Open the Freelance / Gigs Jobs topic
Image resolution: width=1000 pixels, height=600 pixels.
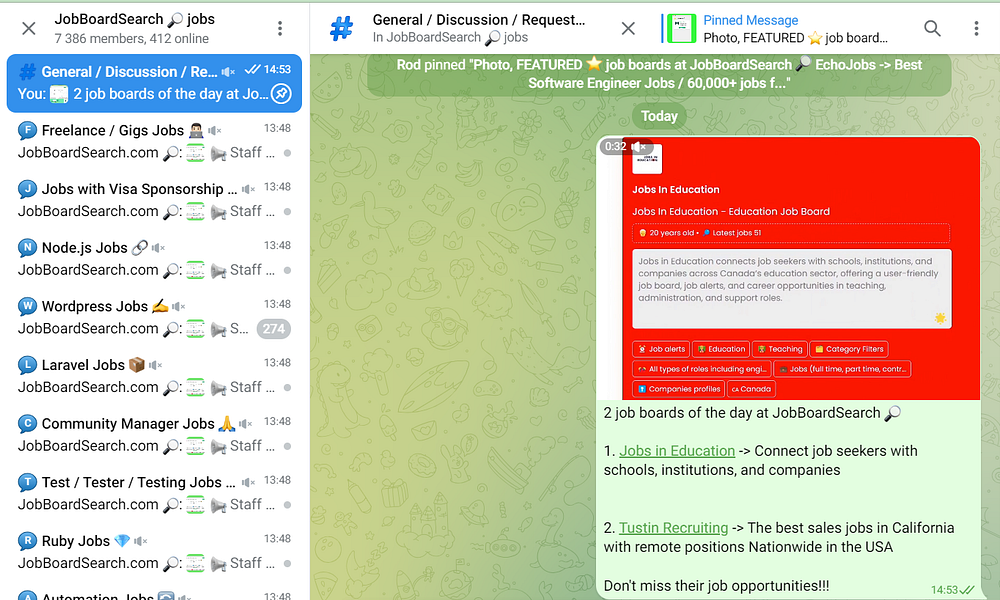[154, 142]
